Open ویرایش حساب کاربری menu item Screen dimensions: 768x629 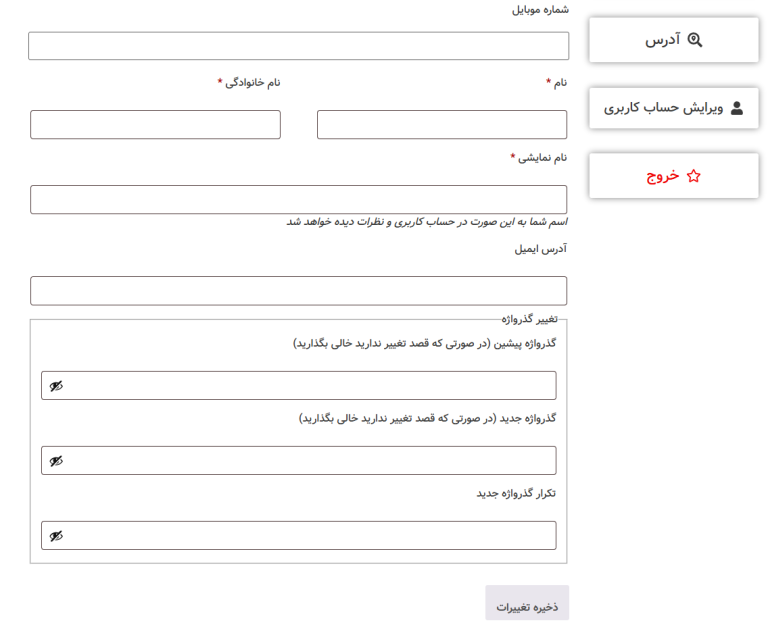674,108
